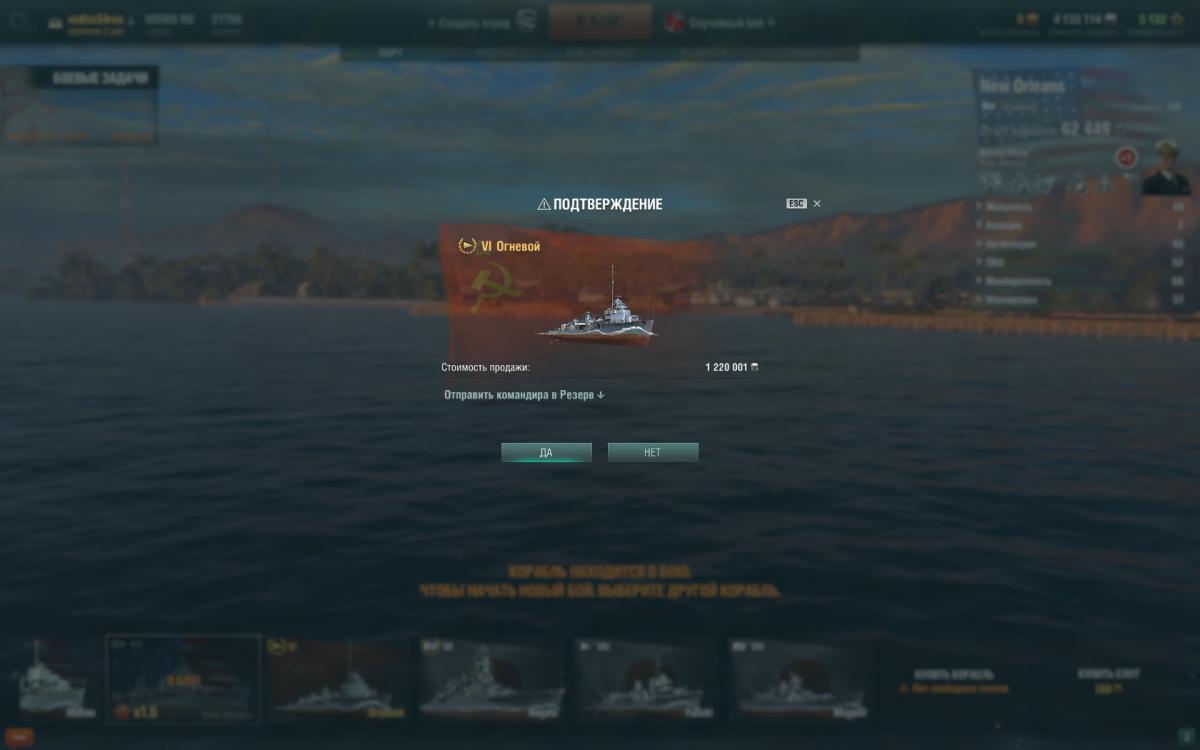Click the commander portrait on right panel
This screenshot has width=1200, height=750.
click(1166, 167)
